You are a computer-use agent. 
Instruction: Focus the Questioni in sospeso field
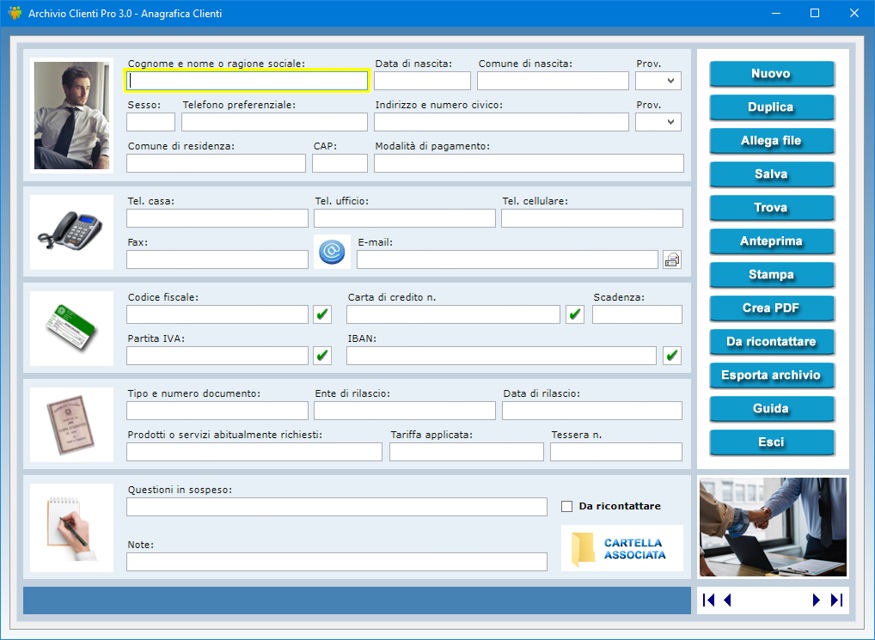tap(336, 507)
